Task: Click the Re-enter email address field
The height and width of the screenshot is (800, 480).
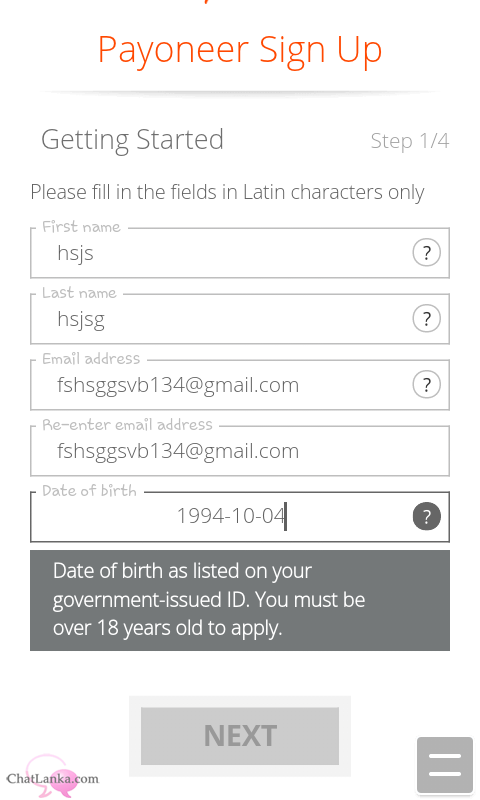Action: [x=240, y=451]
